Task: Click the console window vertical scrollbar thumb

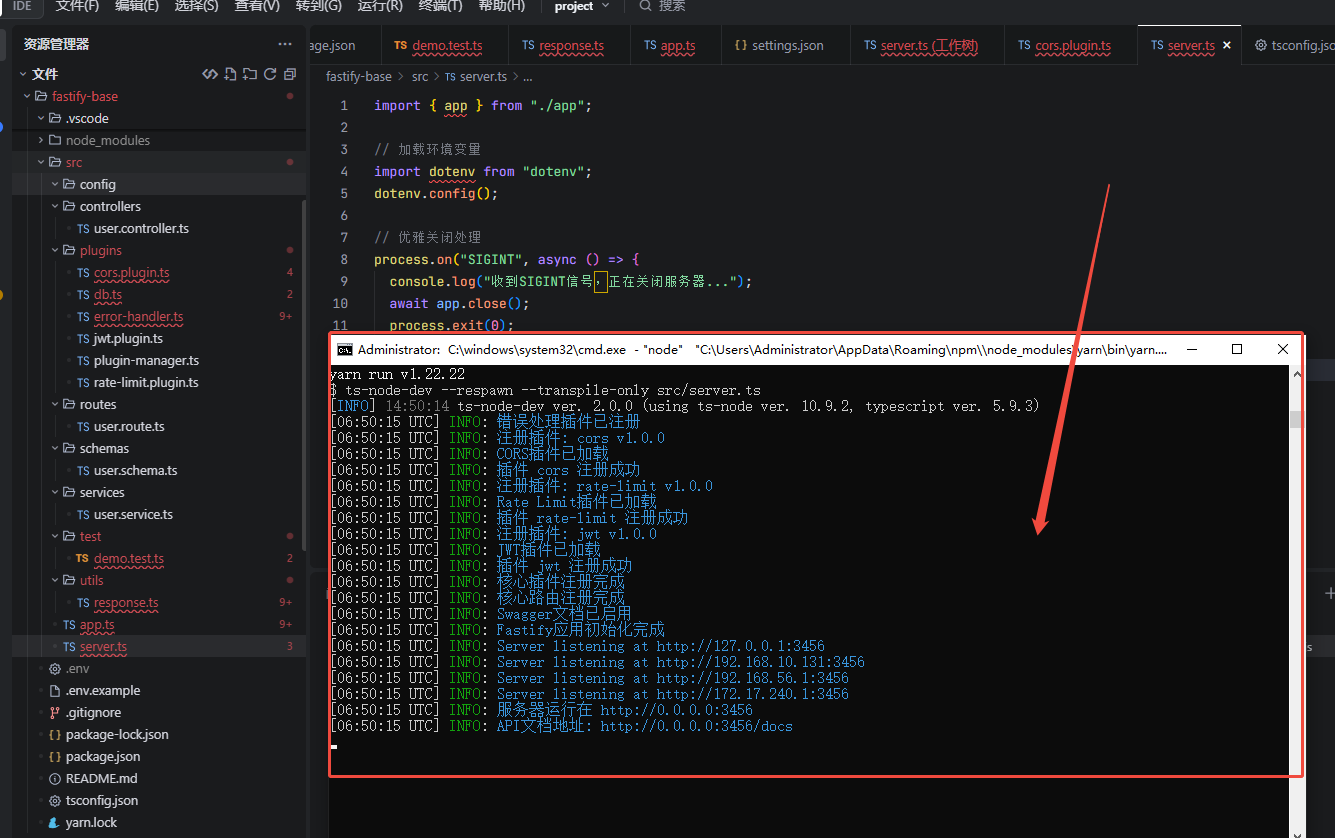Action: pos(1296,419)
